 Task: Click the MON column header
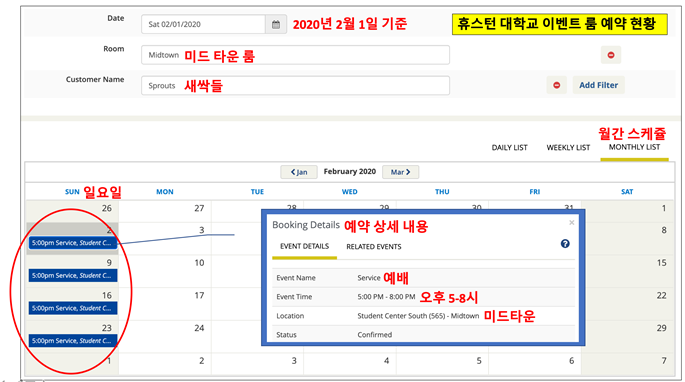click(165, 192)
